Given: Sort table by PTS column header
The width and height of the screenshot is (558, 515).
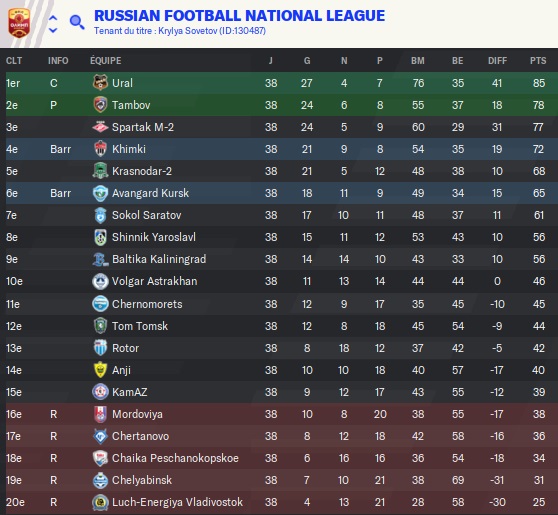Looking at the screenshot, I should point(538,61).
